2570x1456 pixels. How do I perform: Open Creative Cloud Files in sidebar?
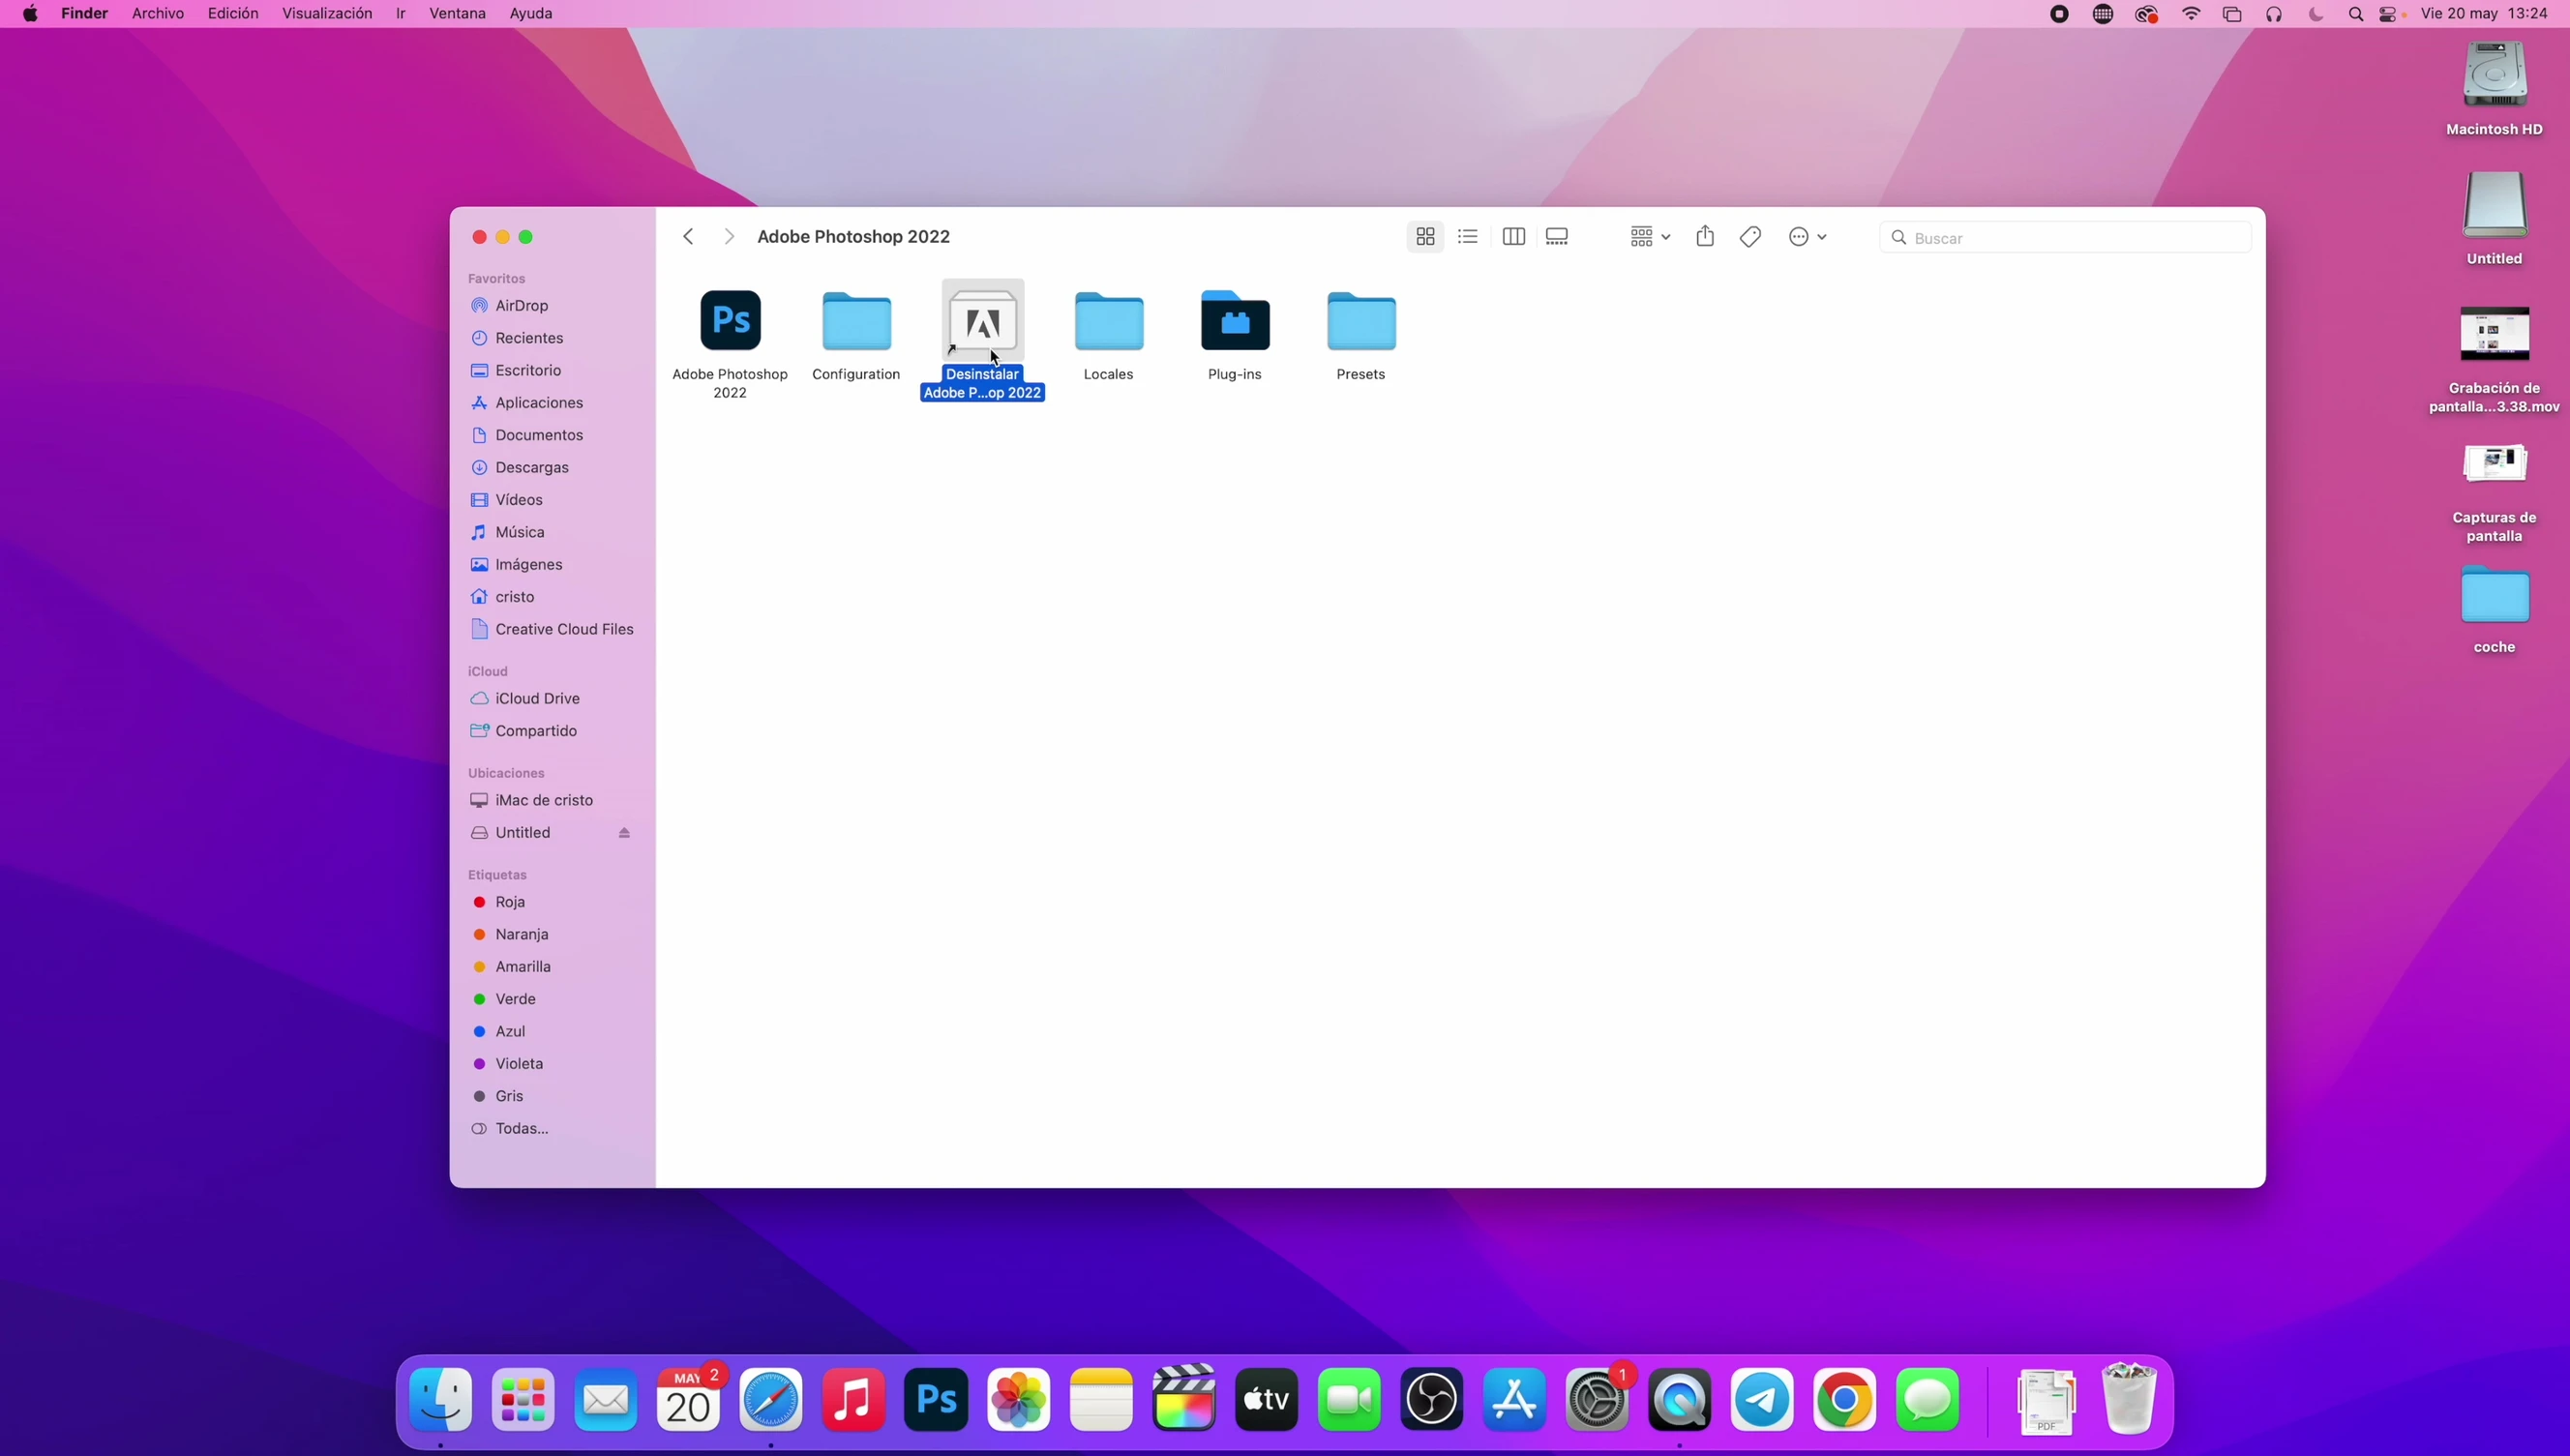[x=552, y=629]
